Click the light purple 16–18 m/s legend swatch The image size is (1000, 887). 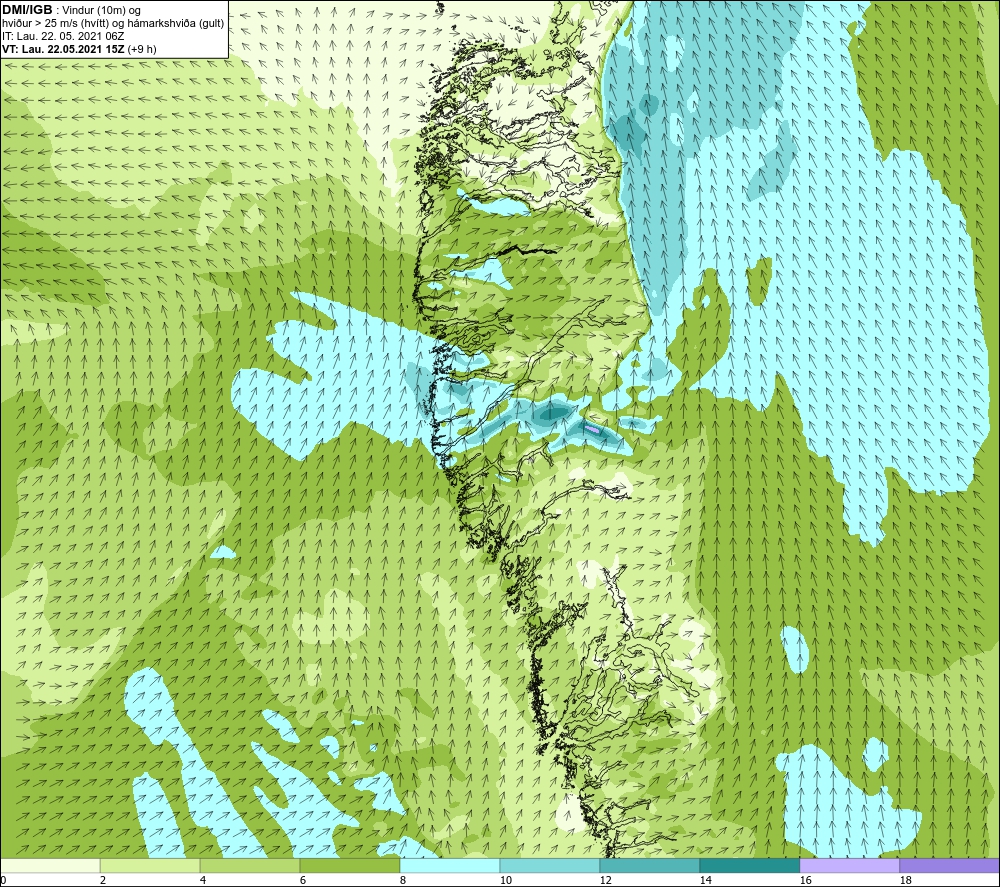click(849, 866)
